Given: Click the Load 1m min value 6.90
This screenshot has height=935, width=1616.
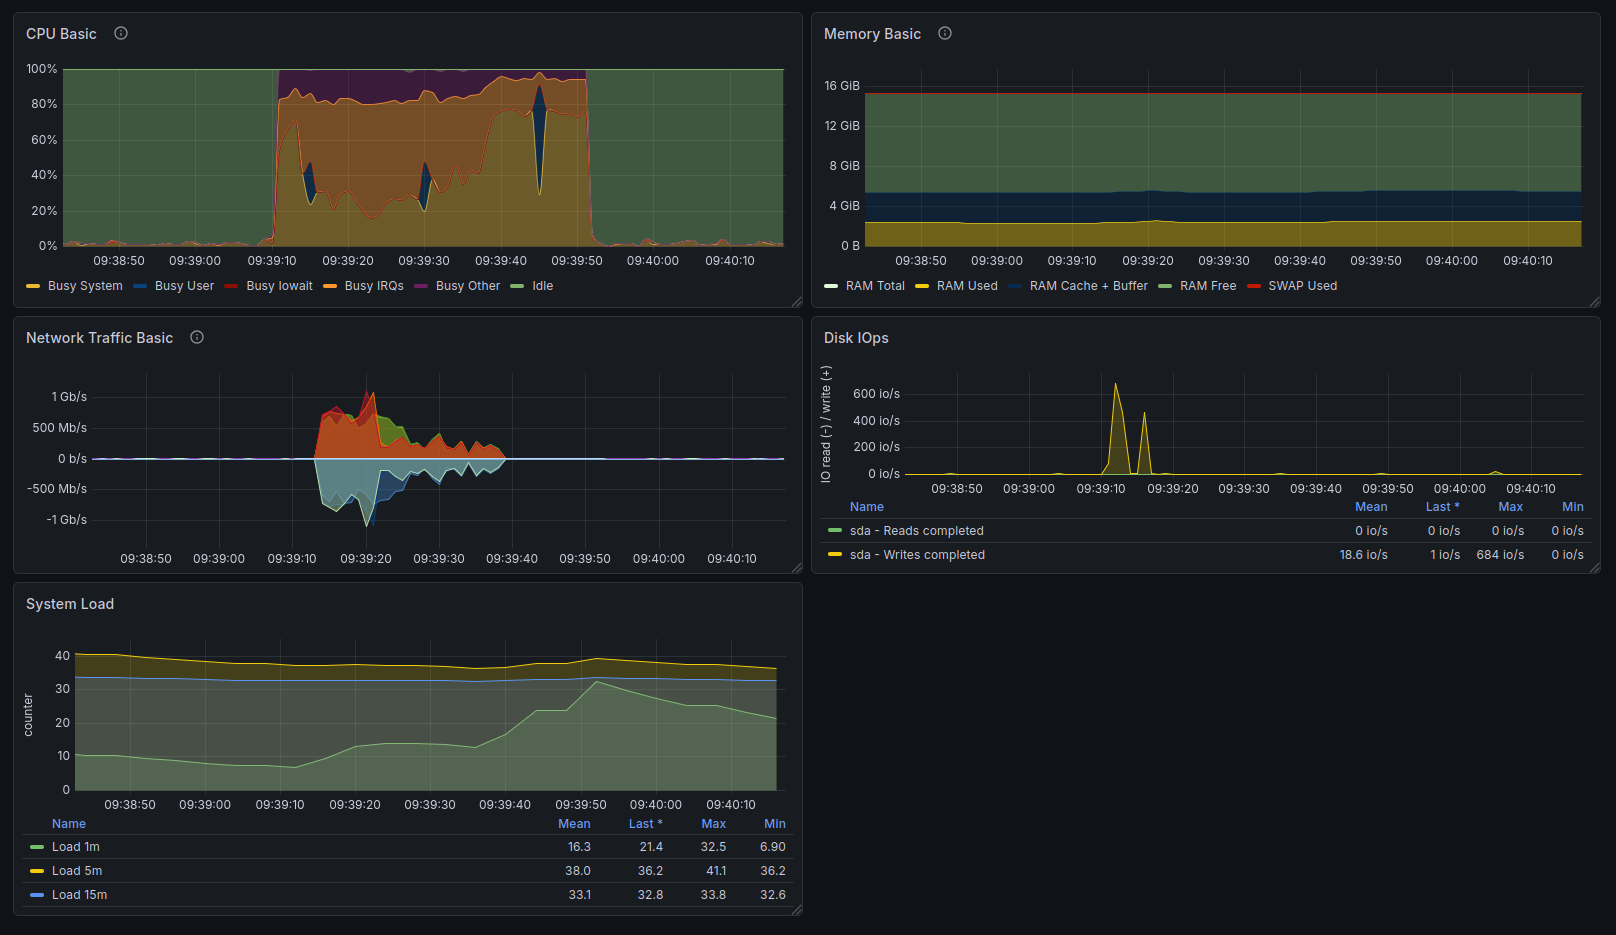Looking at the screenshot, I should point(773,847).
